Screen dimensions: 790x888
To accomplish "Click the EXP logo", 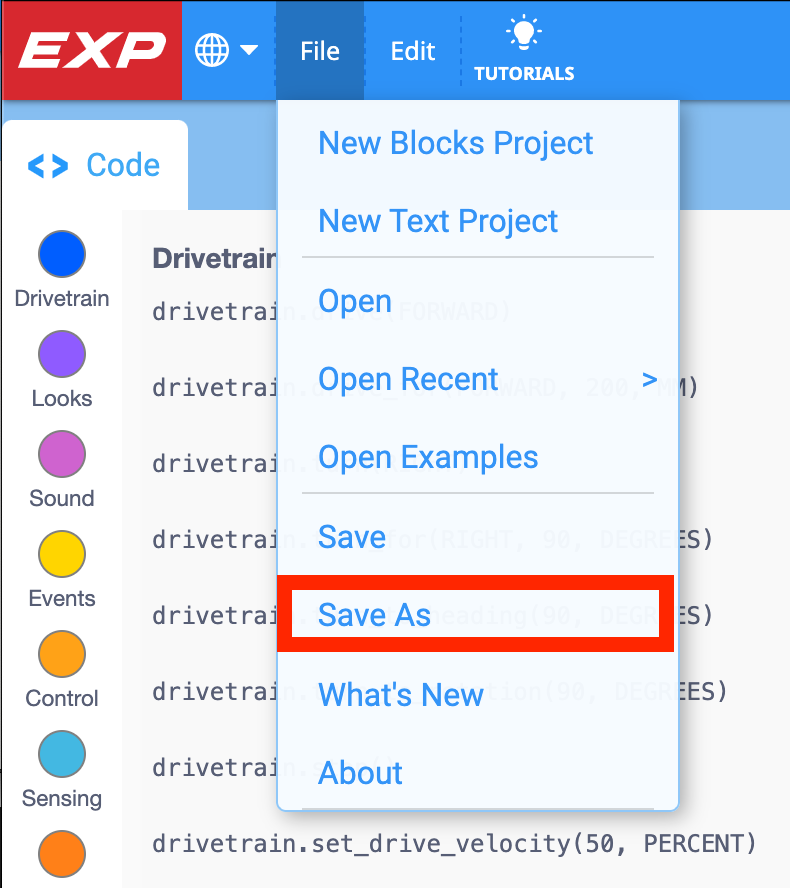I will pyautogui.click(x=92, y=50).
